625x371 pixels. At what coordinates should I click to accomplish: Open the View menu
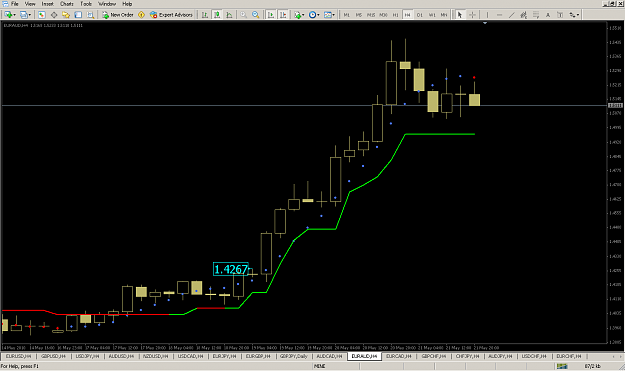(x=30, y=4)
